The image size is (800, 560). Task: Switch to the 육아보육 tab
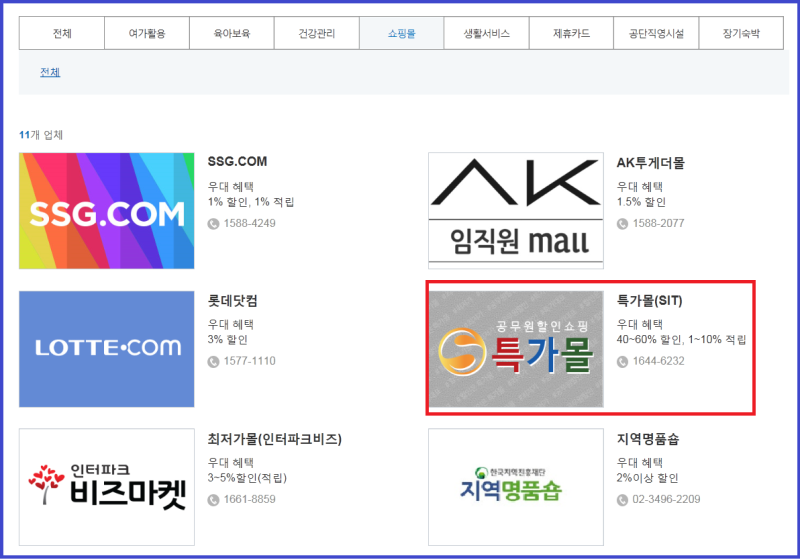[232, 33]
